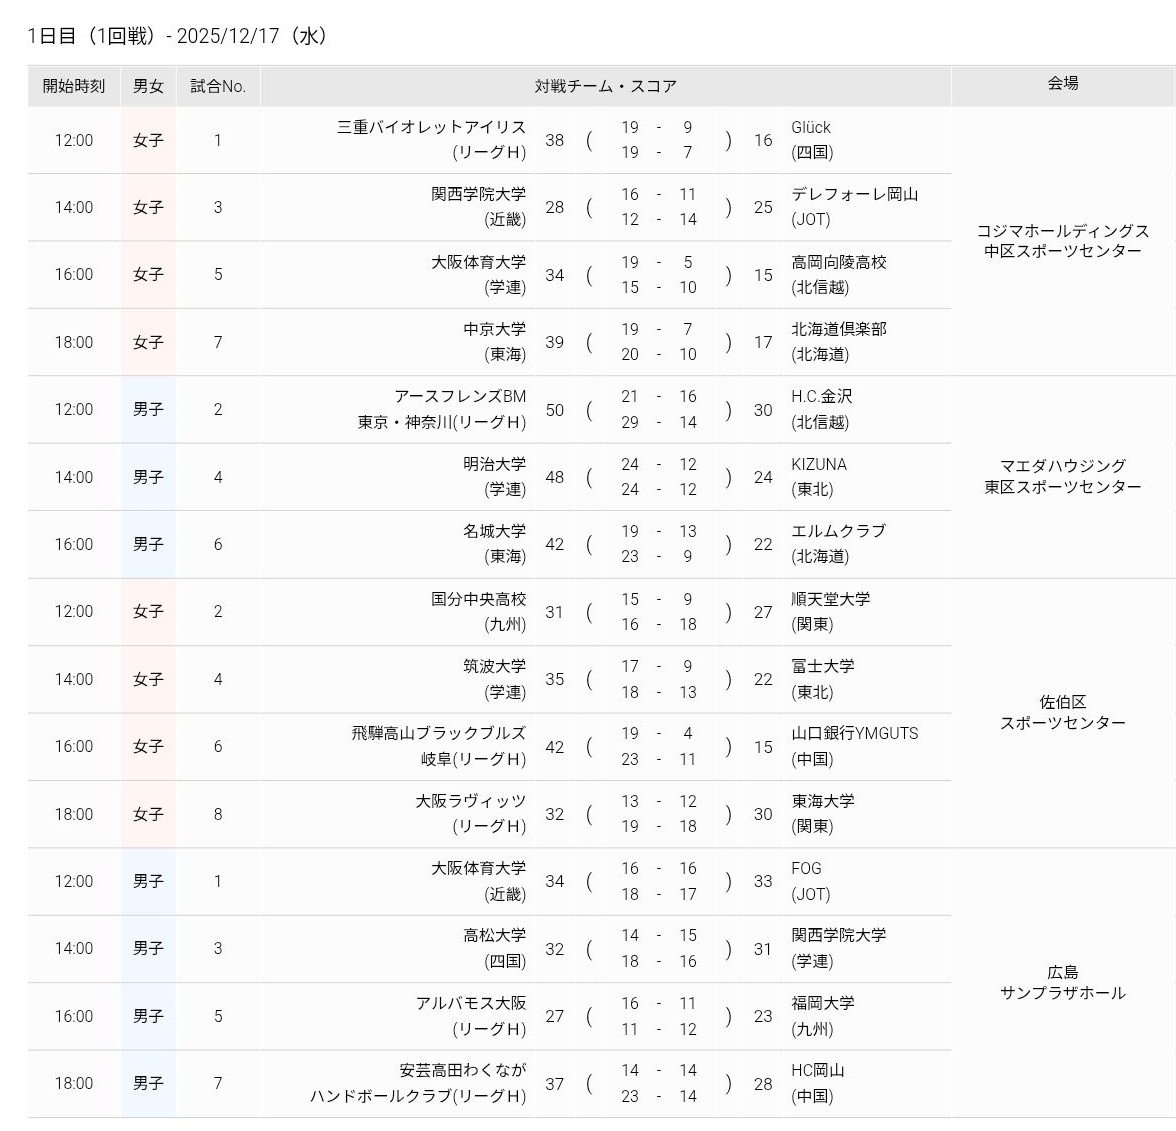
Task: Click the 会場 column header
Action: 1062,83
